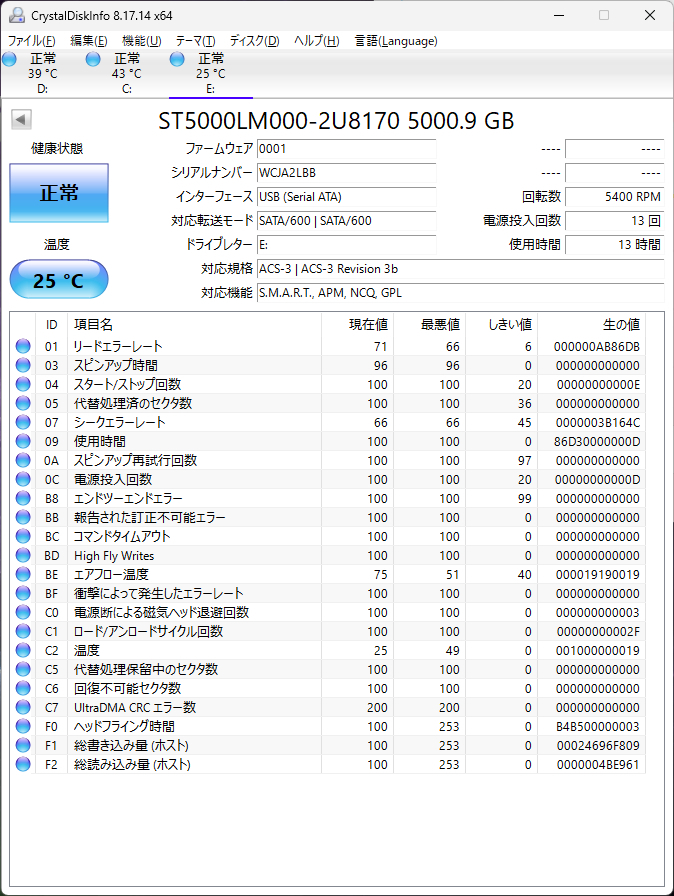Click the 正常 health status button

(59, 194)
